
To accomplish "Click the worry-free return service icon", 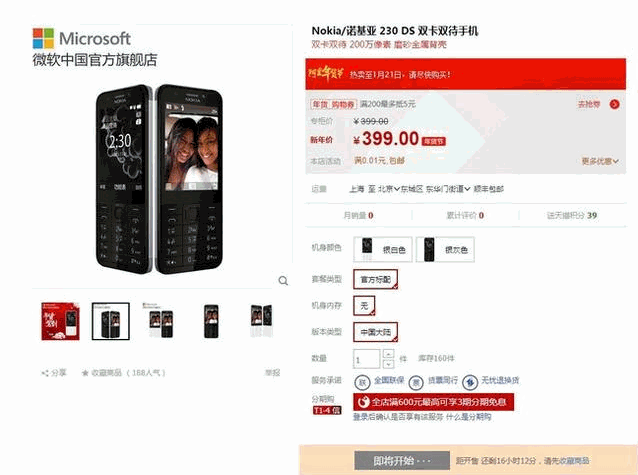I will tap(470, 382).
